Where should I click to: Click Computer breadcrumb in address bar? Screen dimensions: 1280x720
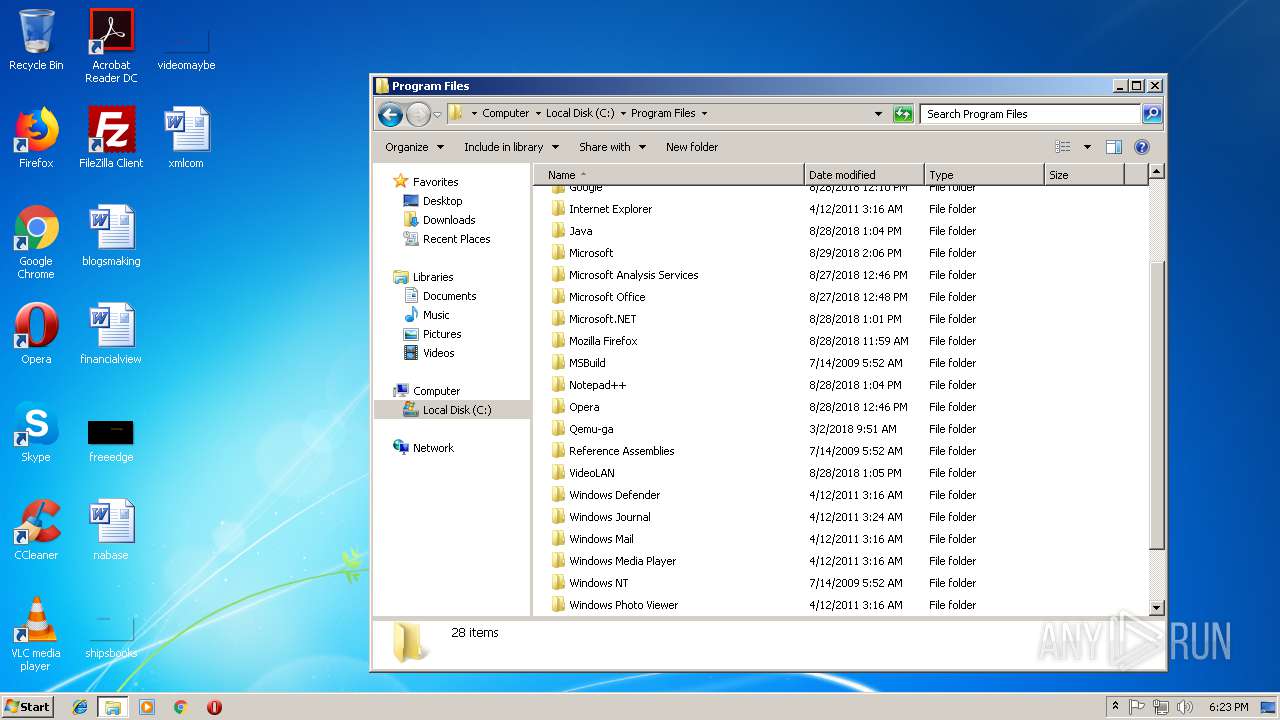click(x=506, y=114)
